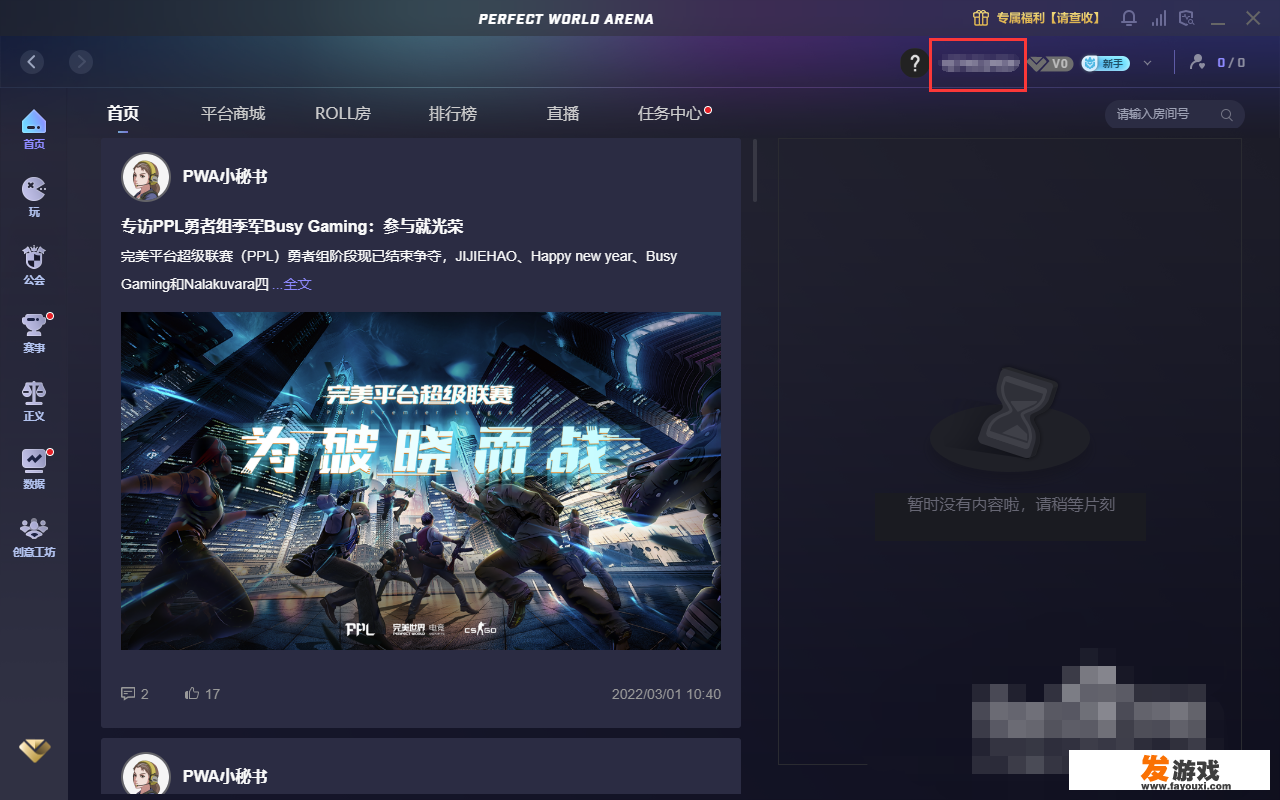This screenshot has height=800, width=1280.
Task: Switch to the 直播 tab
Action: click(x=563, y=114)
